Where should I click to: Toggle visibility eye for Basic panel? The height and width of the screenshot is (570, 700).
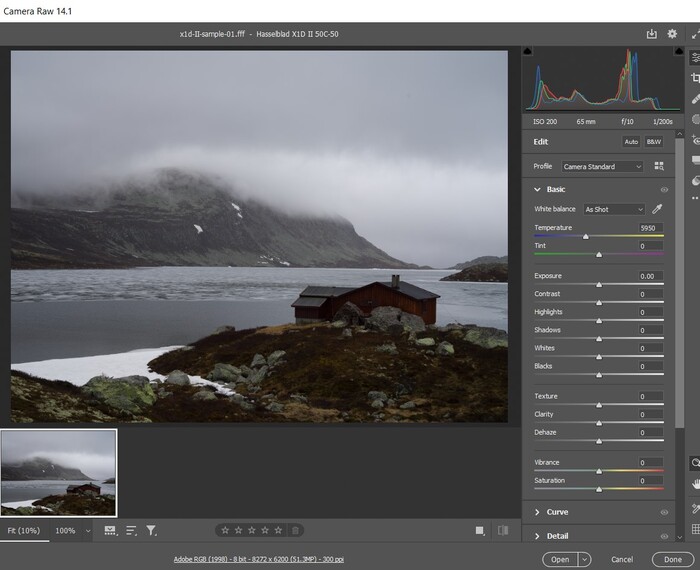point(664,189)
